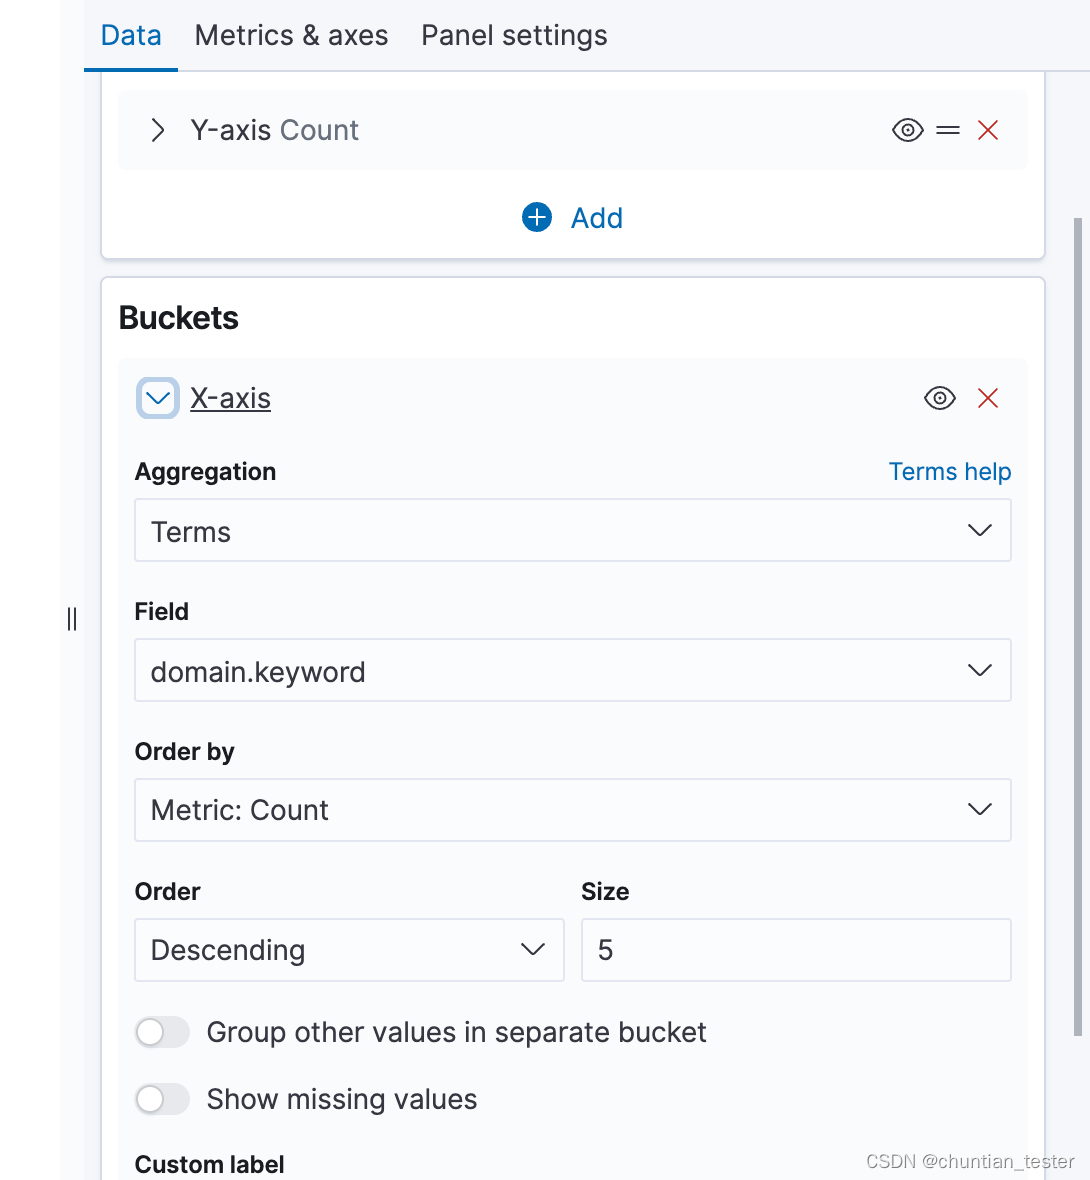Click the blue plus Add icon
The image size is (1090, 1180).
(x=537, y=217)
